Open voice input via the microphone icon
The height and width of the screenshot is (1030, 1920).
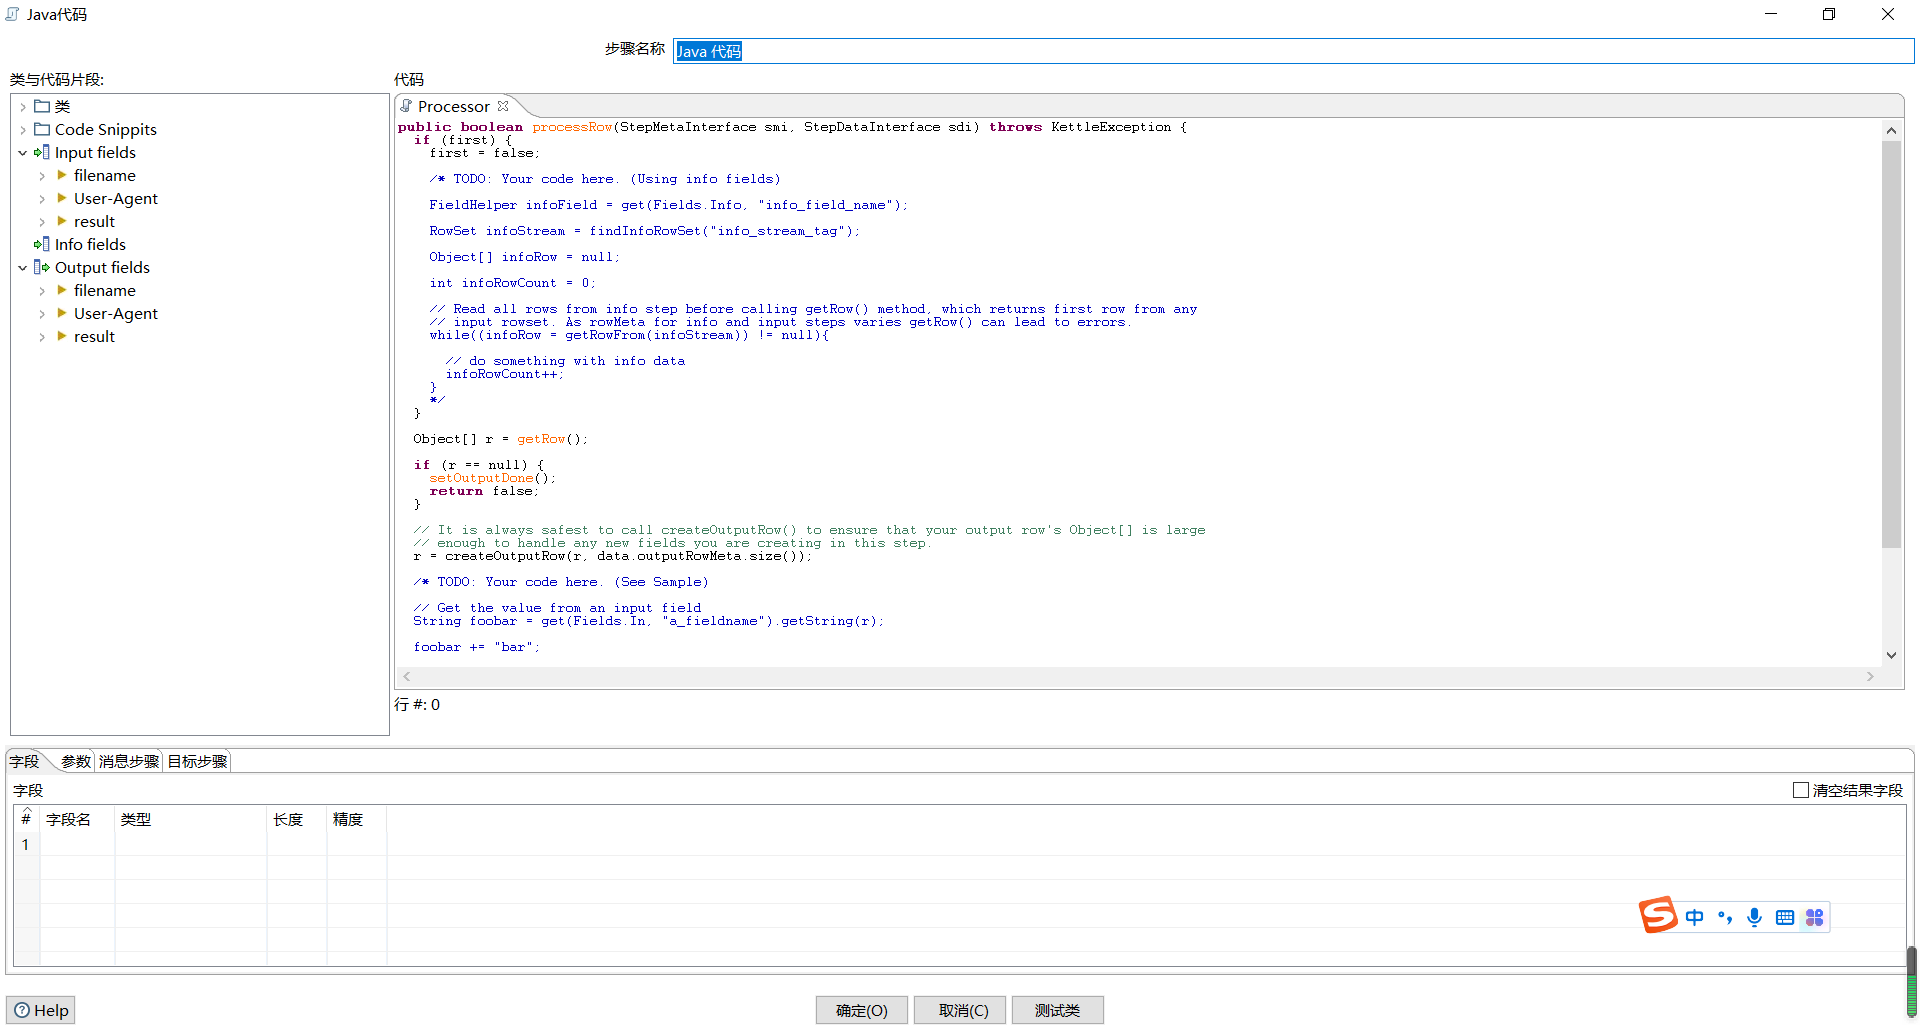(1755, 917)
